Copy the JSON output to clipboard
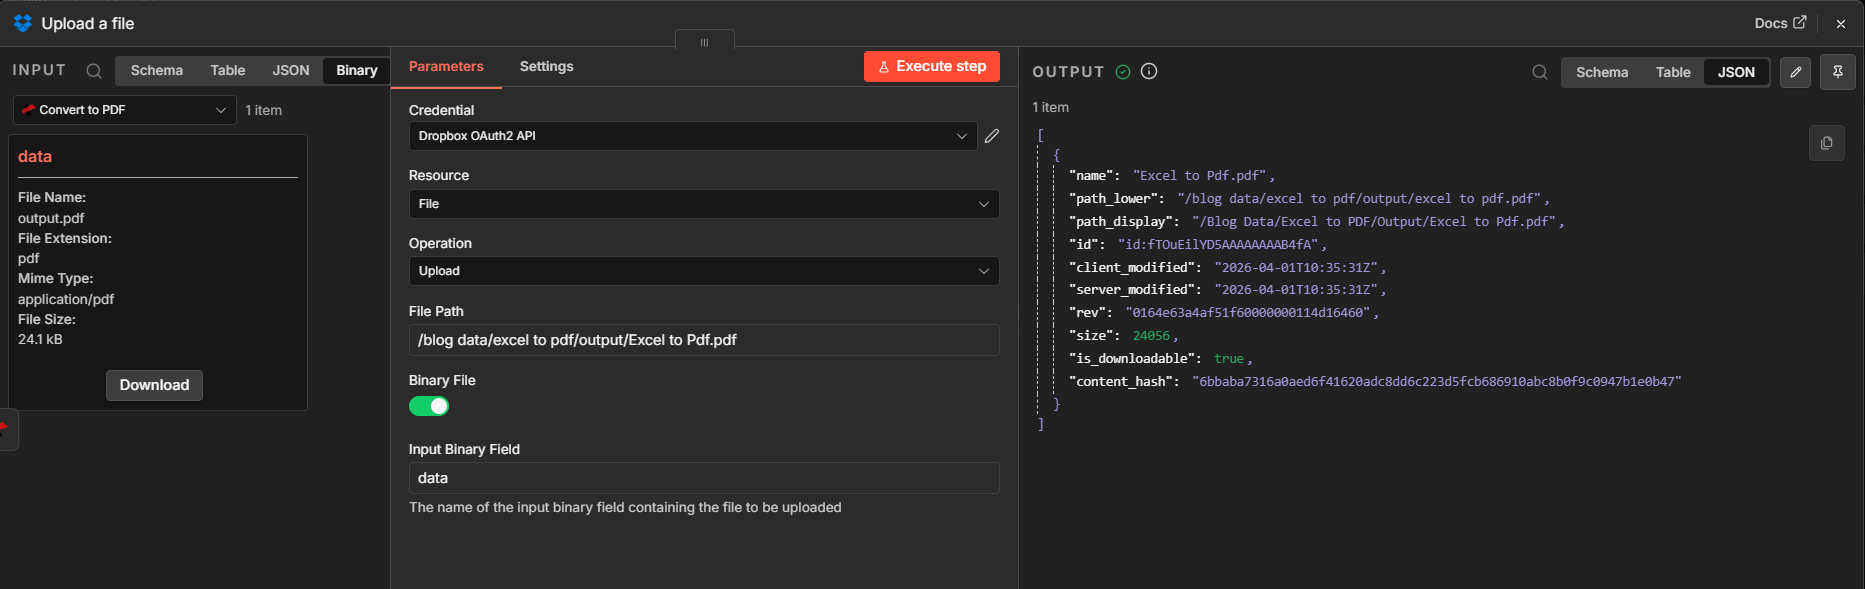Screen dimensions: 1865x589 tap(1826, 143)
